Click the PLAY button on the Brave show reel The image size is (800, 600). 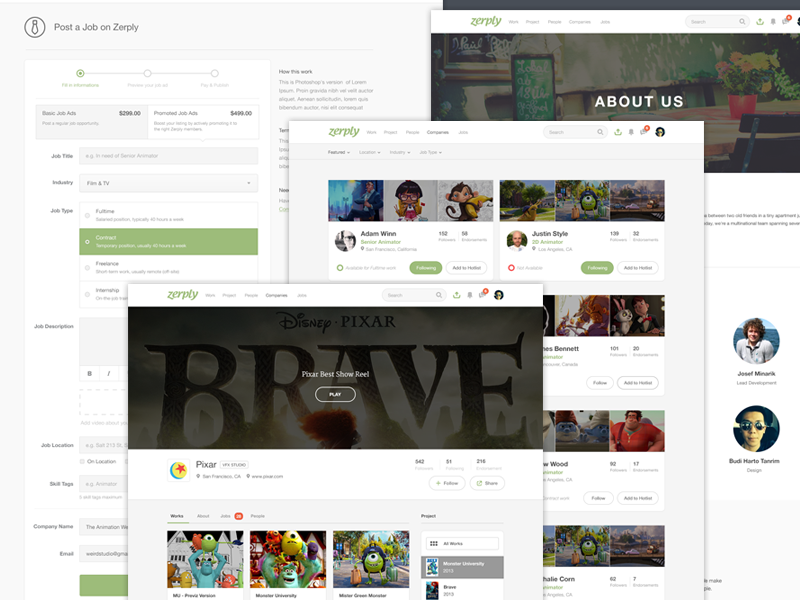(x=335, y=394)
